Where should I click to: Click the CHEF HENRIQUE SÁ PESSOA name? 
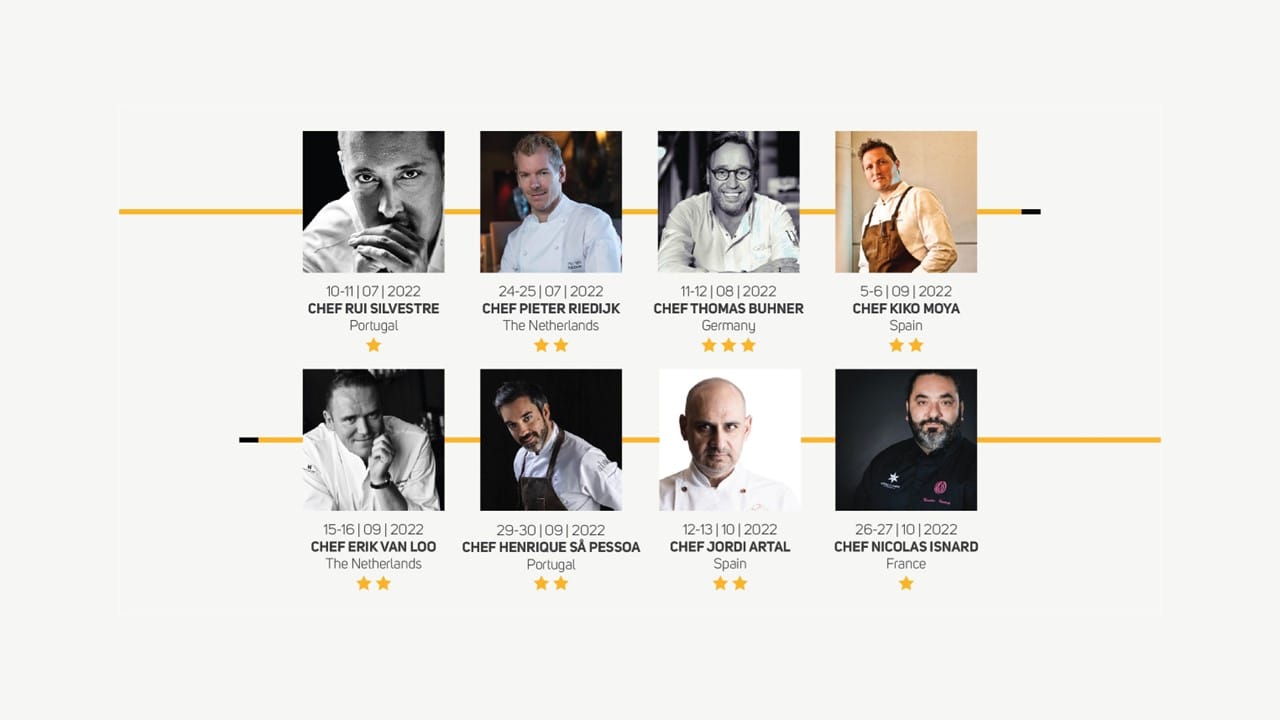pos(551,547)
